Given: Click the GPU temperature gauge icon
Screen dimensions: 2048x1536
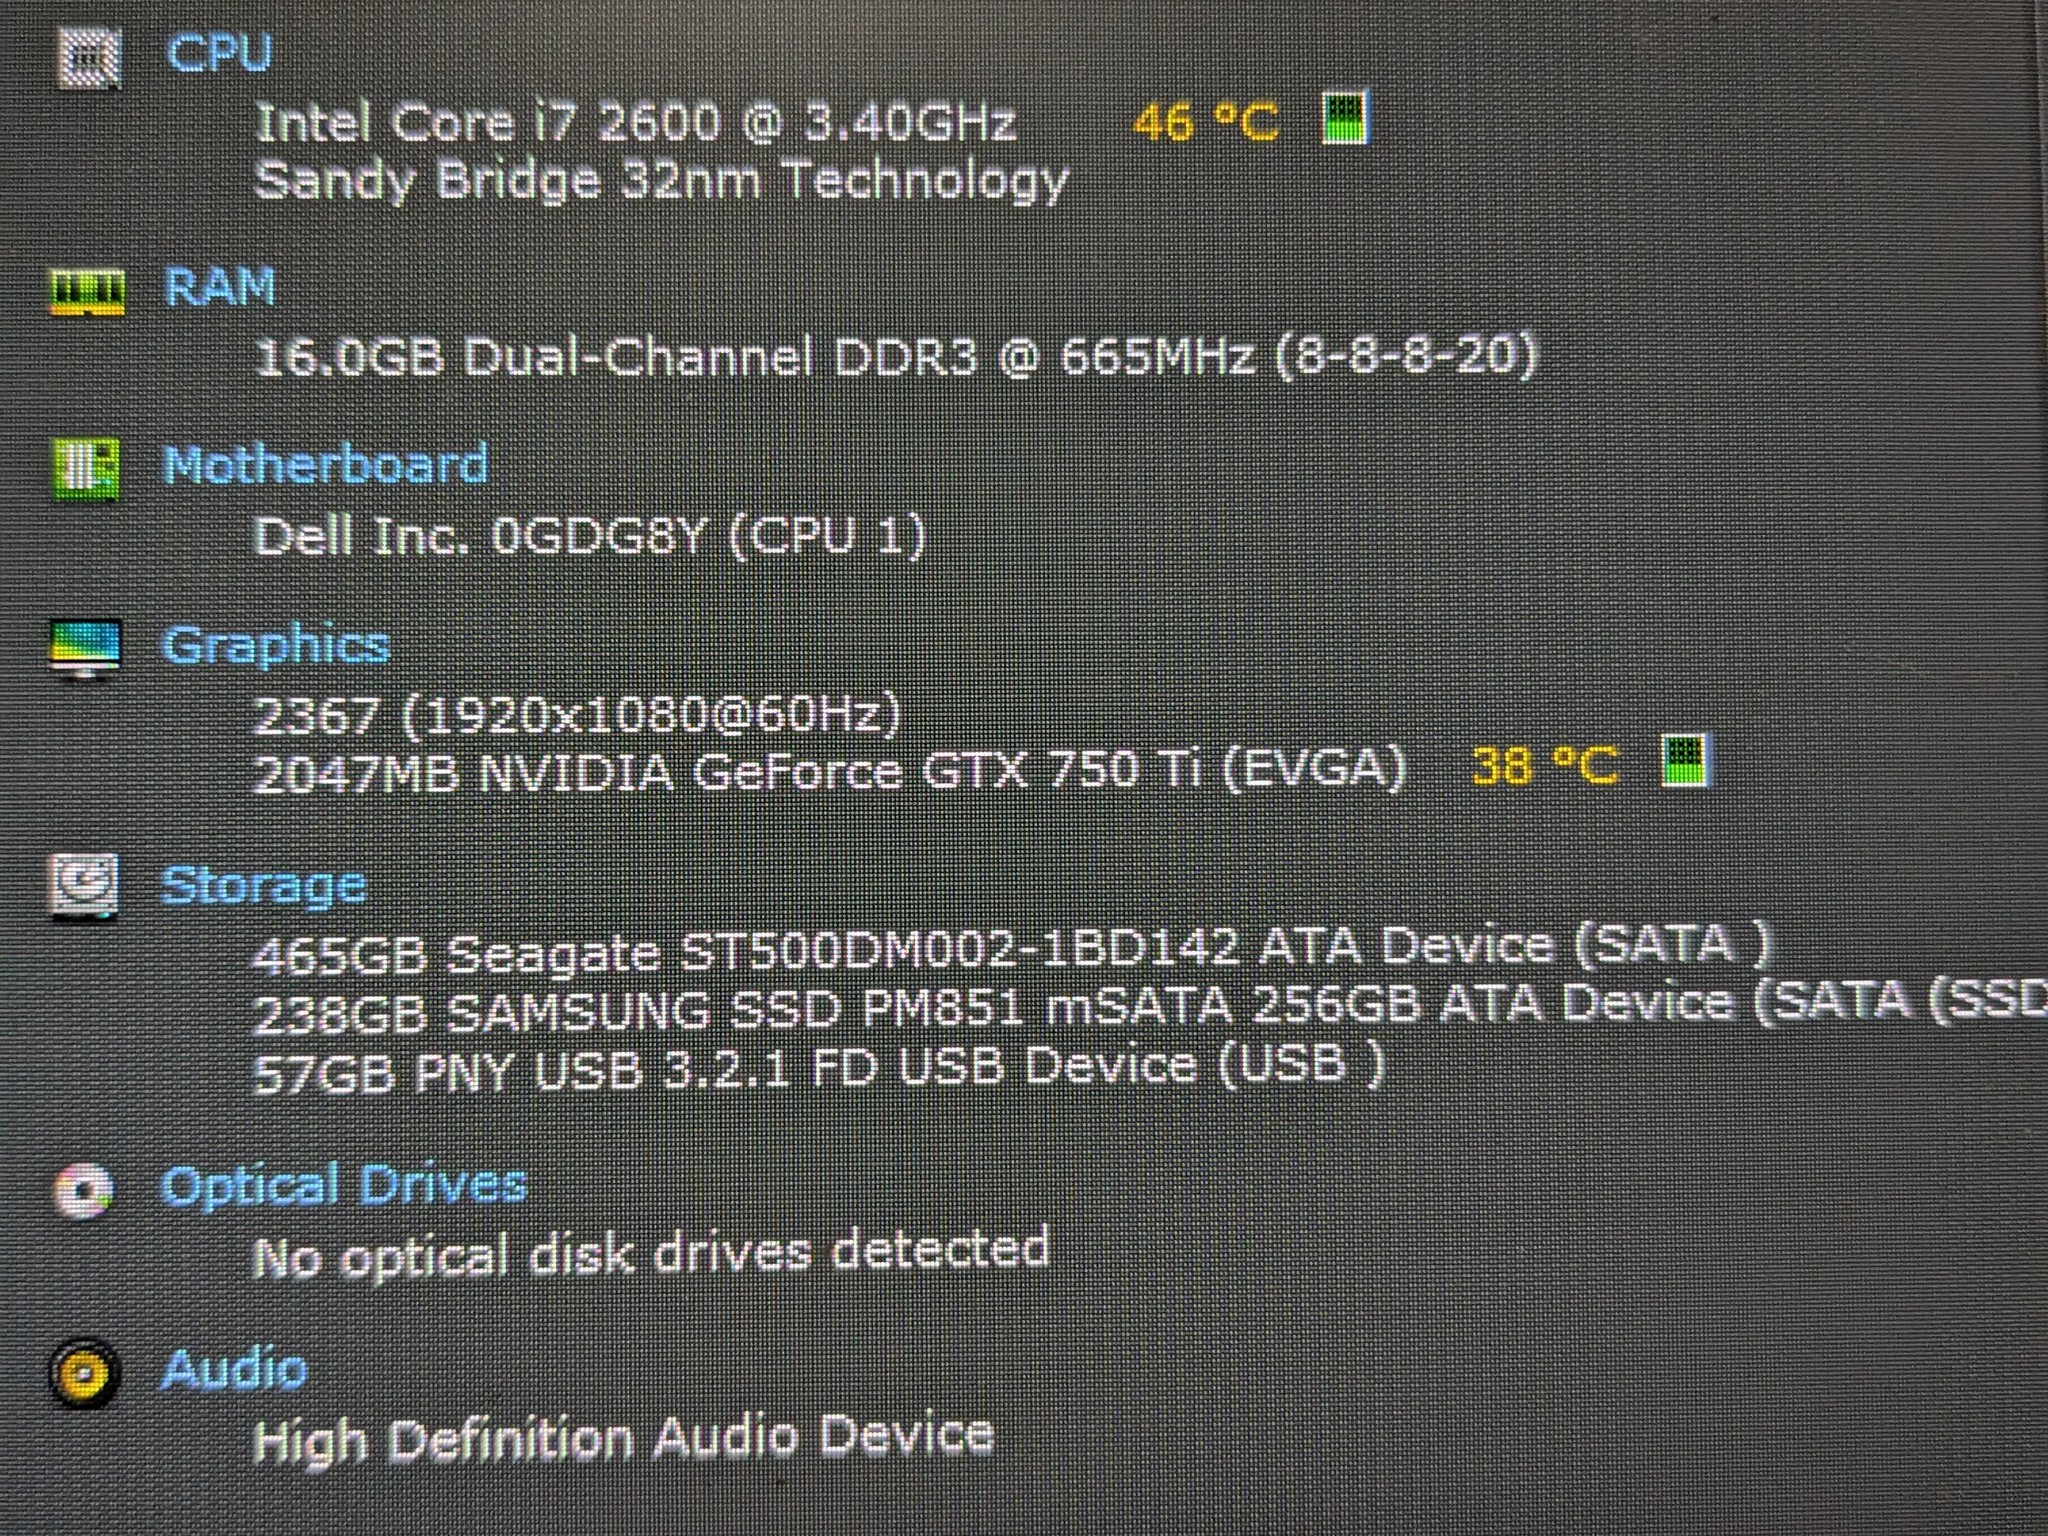Looking at the screenshot, I should [1685, 761].
